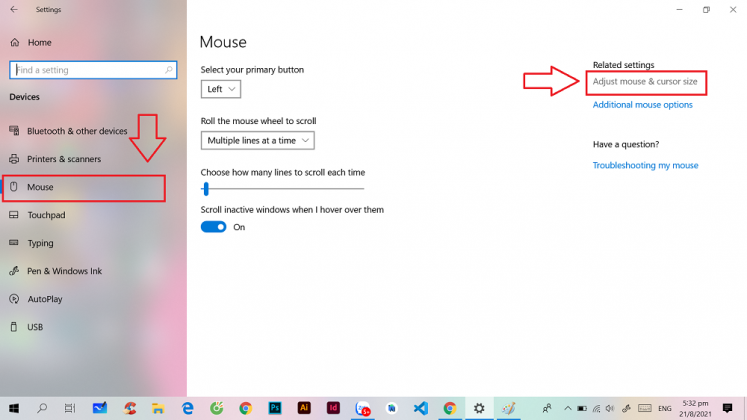
Task: Click Troubleshooting my mouse link
Action: [645, 165]
